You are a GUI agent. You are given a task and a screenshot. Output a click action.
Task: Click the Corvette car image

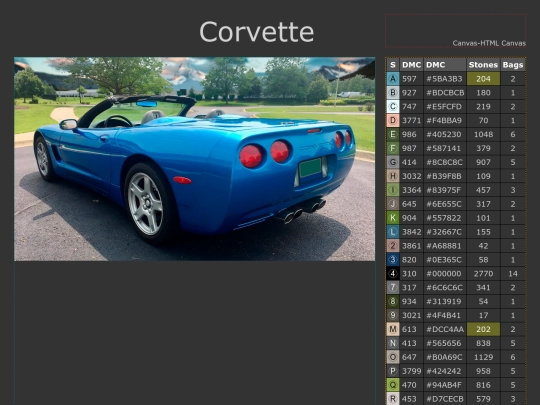point(195,159)
